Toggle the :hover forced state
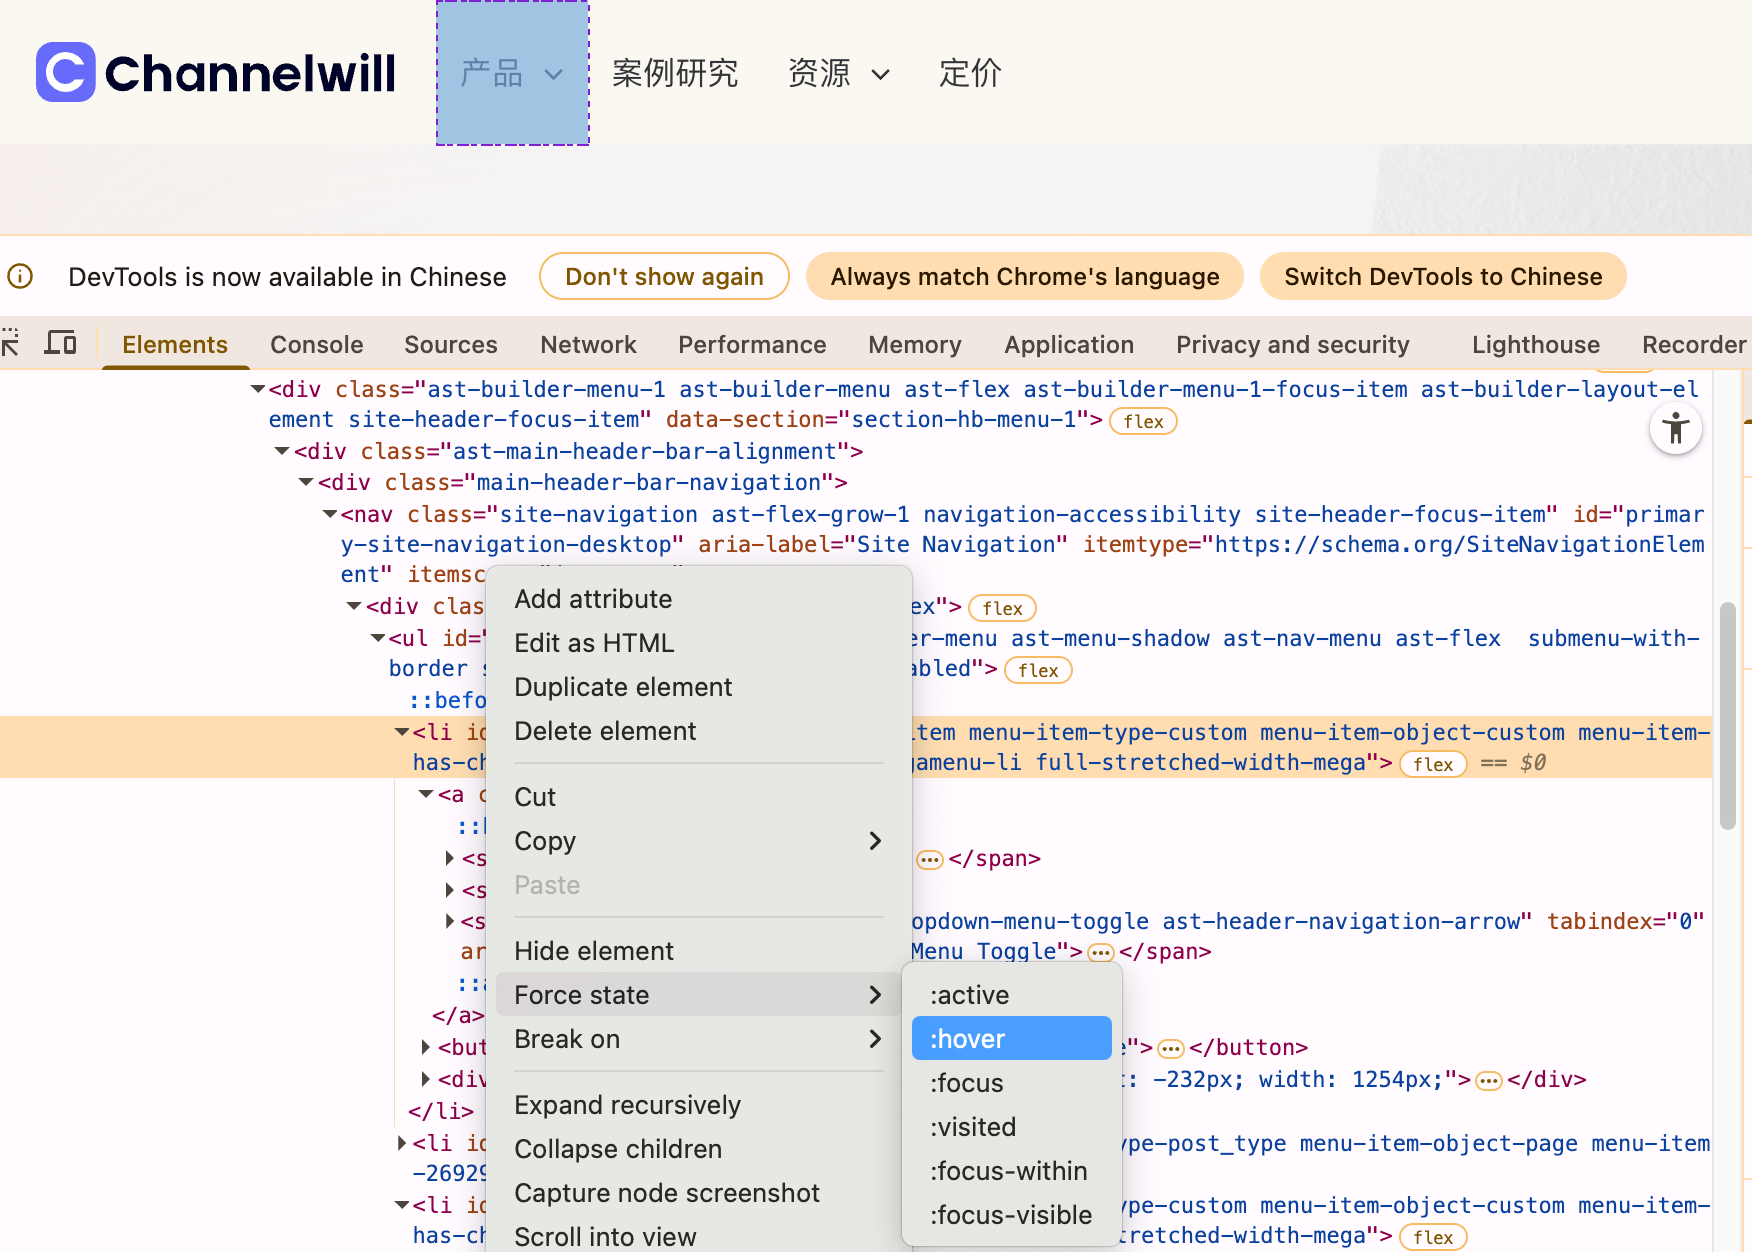1752x1252 pixels. click(x=1011, y=1039)
